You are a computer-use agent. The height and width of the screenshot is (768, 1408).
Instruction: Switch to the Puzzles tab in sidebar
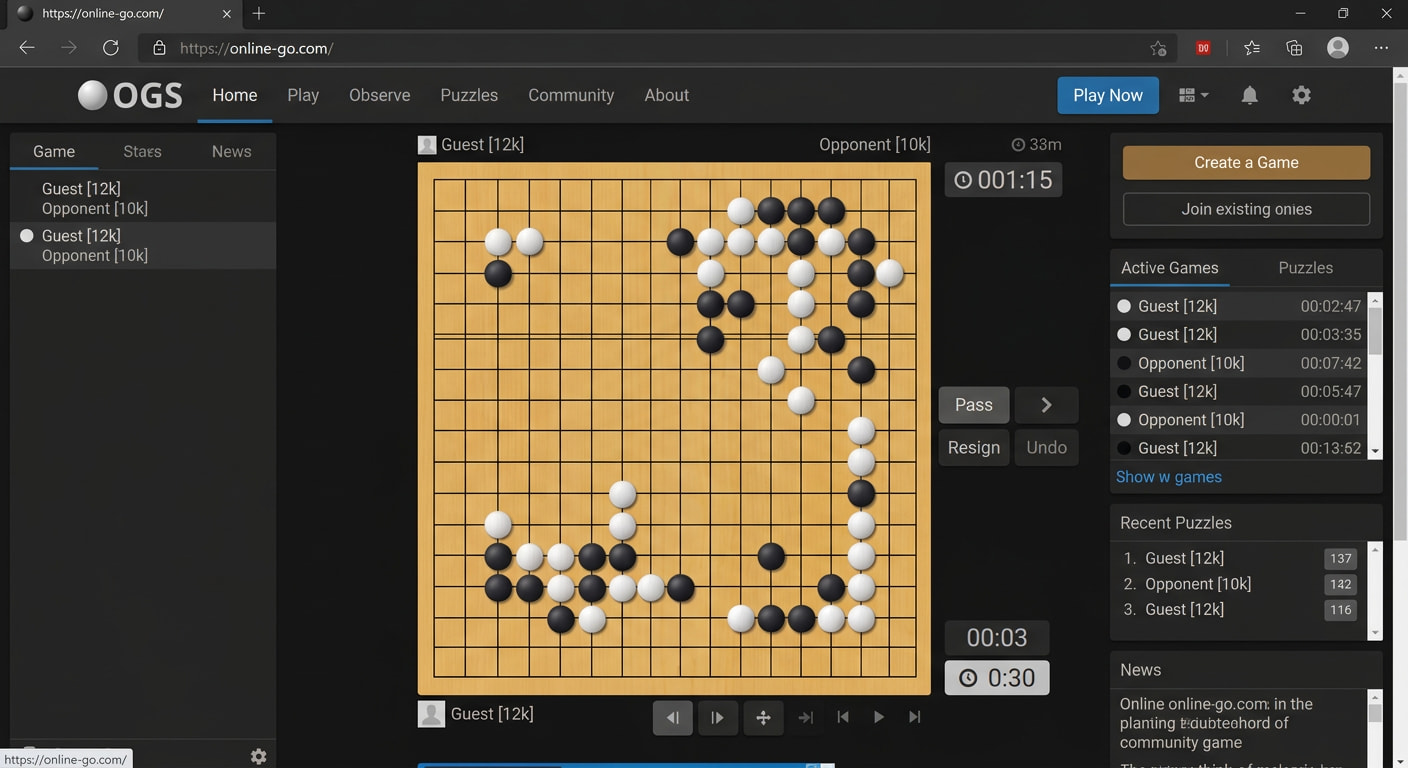click(x=1305, y=268)
